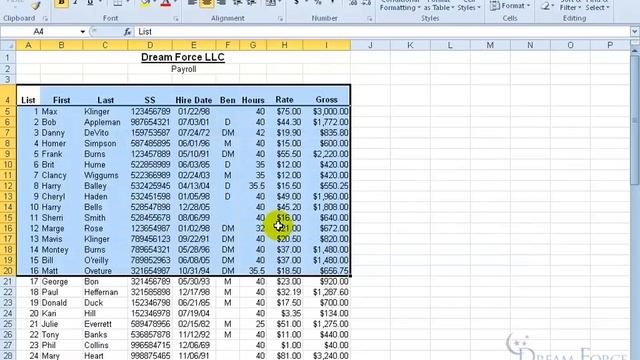This screenshot has width=640, height=360.
Task: Select the $1,287.60 gross cell
Action: [327, 292]
